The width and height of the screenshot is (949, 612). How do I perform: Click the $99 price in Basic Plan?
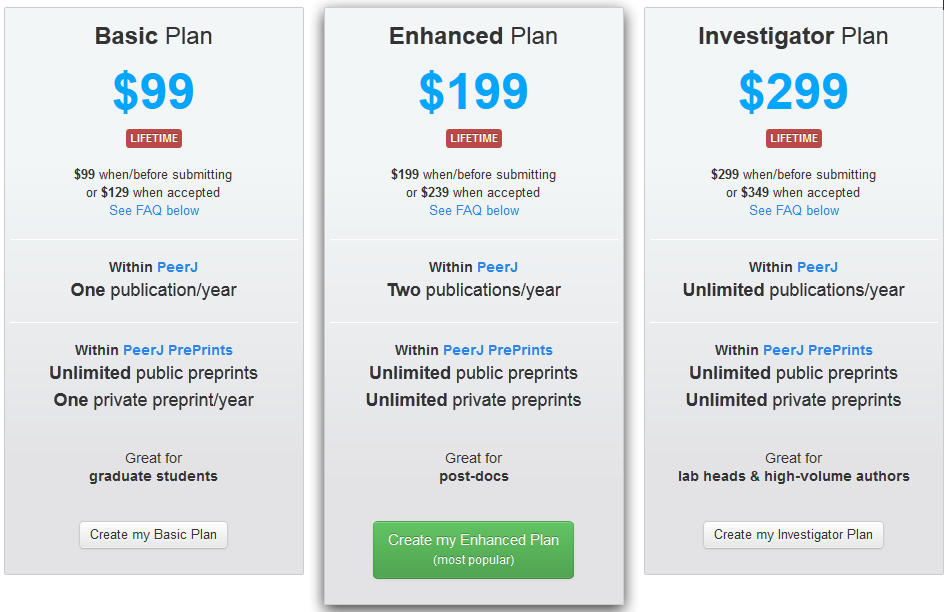[154, 92]
